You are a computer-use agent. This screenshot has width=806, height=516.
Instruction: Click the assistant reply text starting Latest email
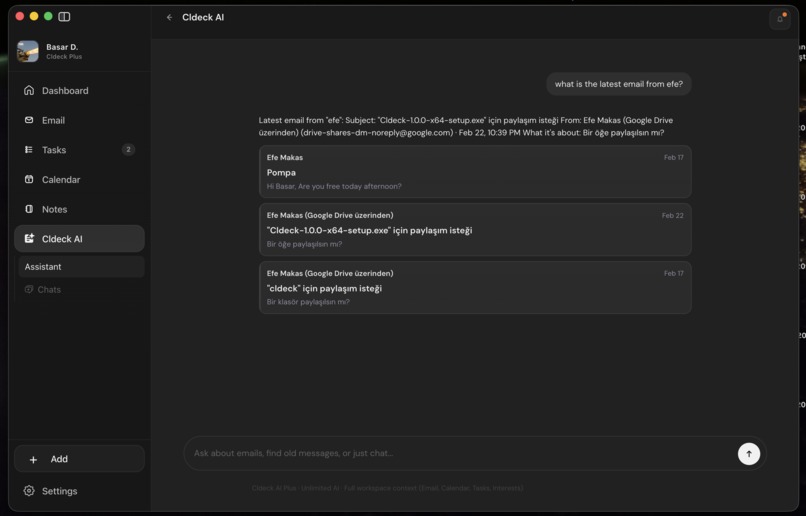pyautogui.click(x=466, y=126)
